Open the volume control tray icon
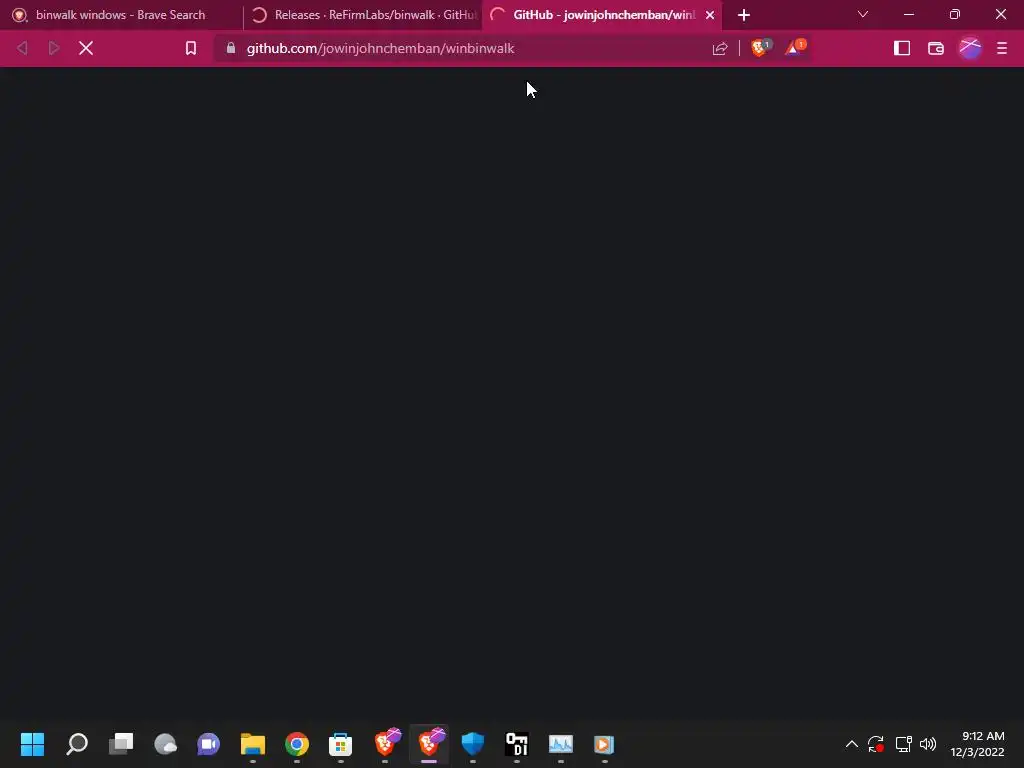 928,744
